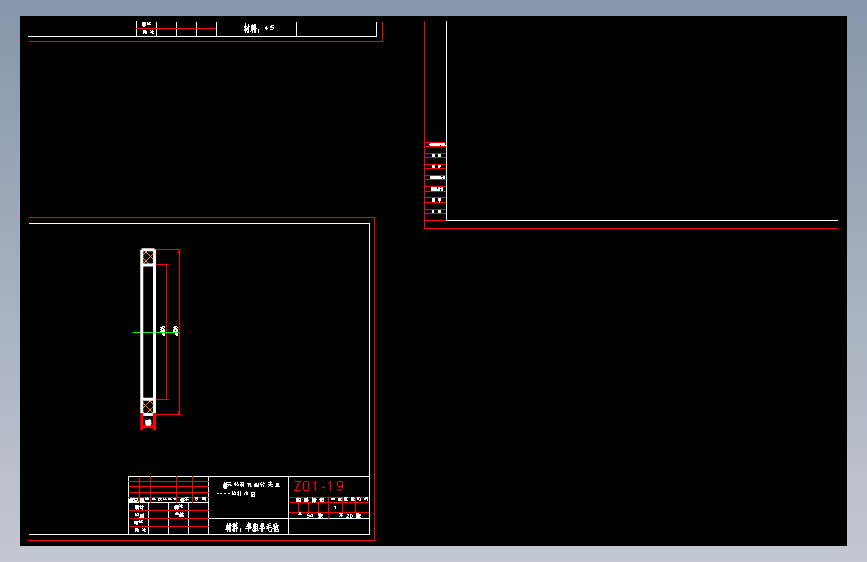Click the quantity cell showing 1
This screenshot has width=867, height=562.
pos(335,507)
